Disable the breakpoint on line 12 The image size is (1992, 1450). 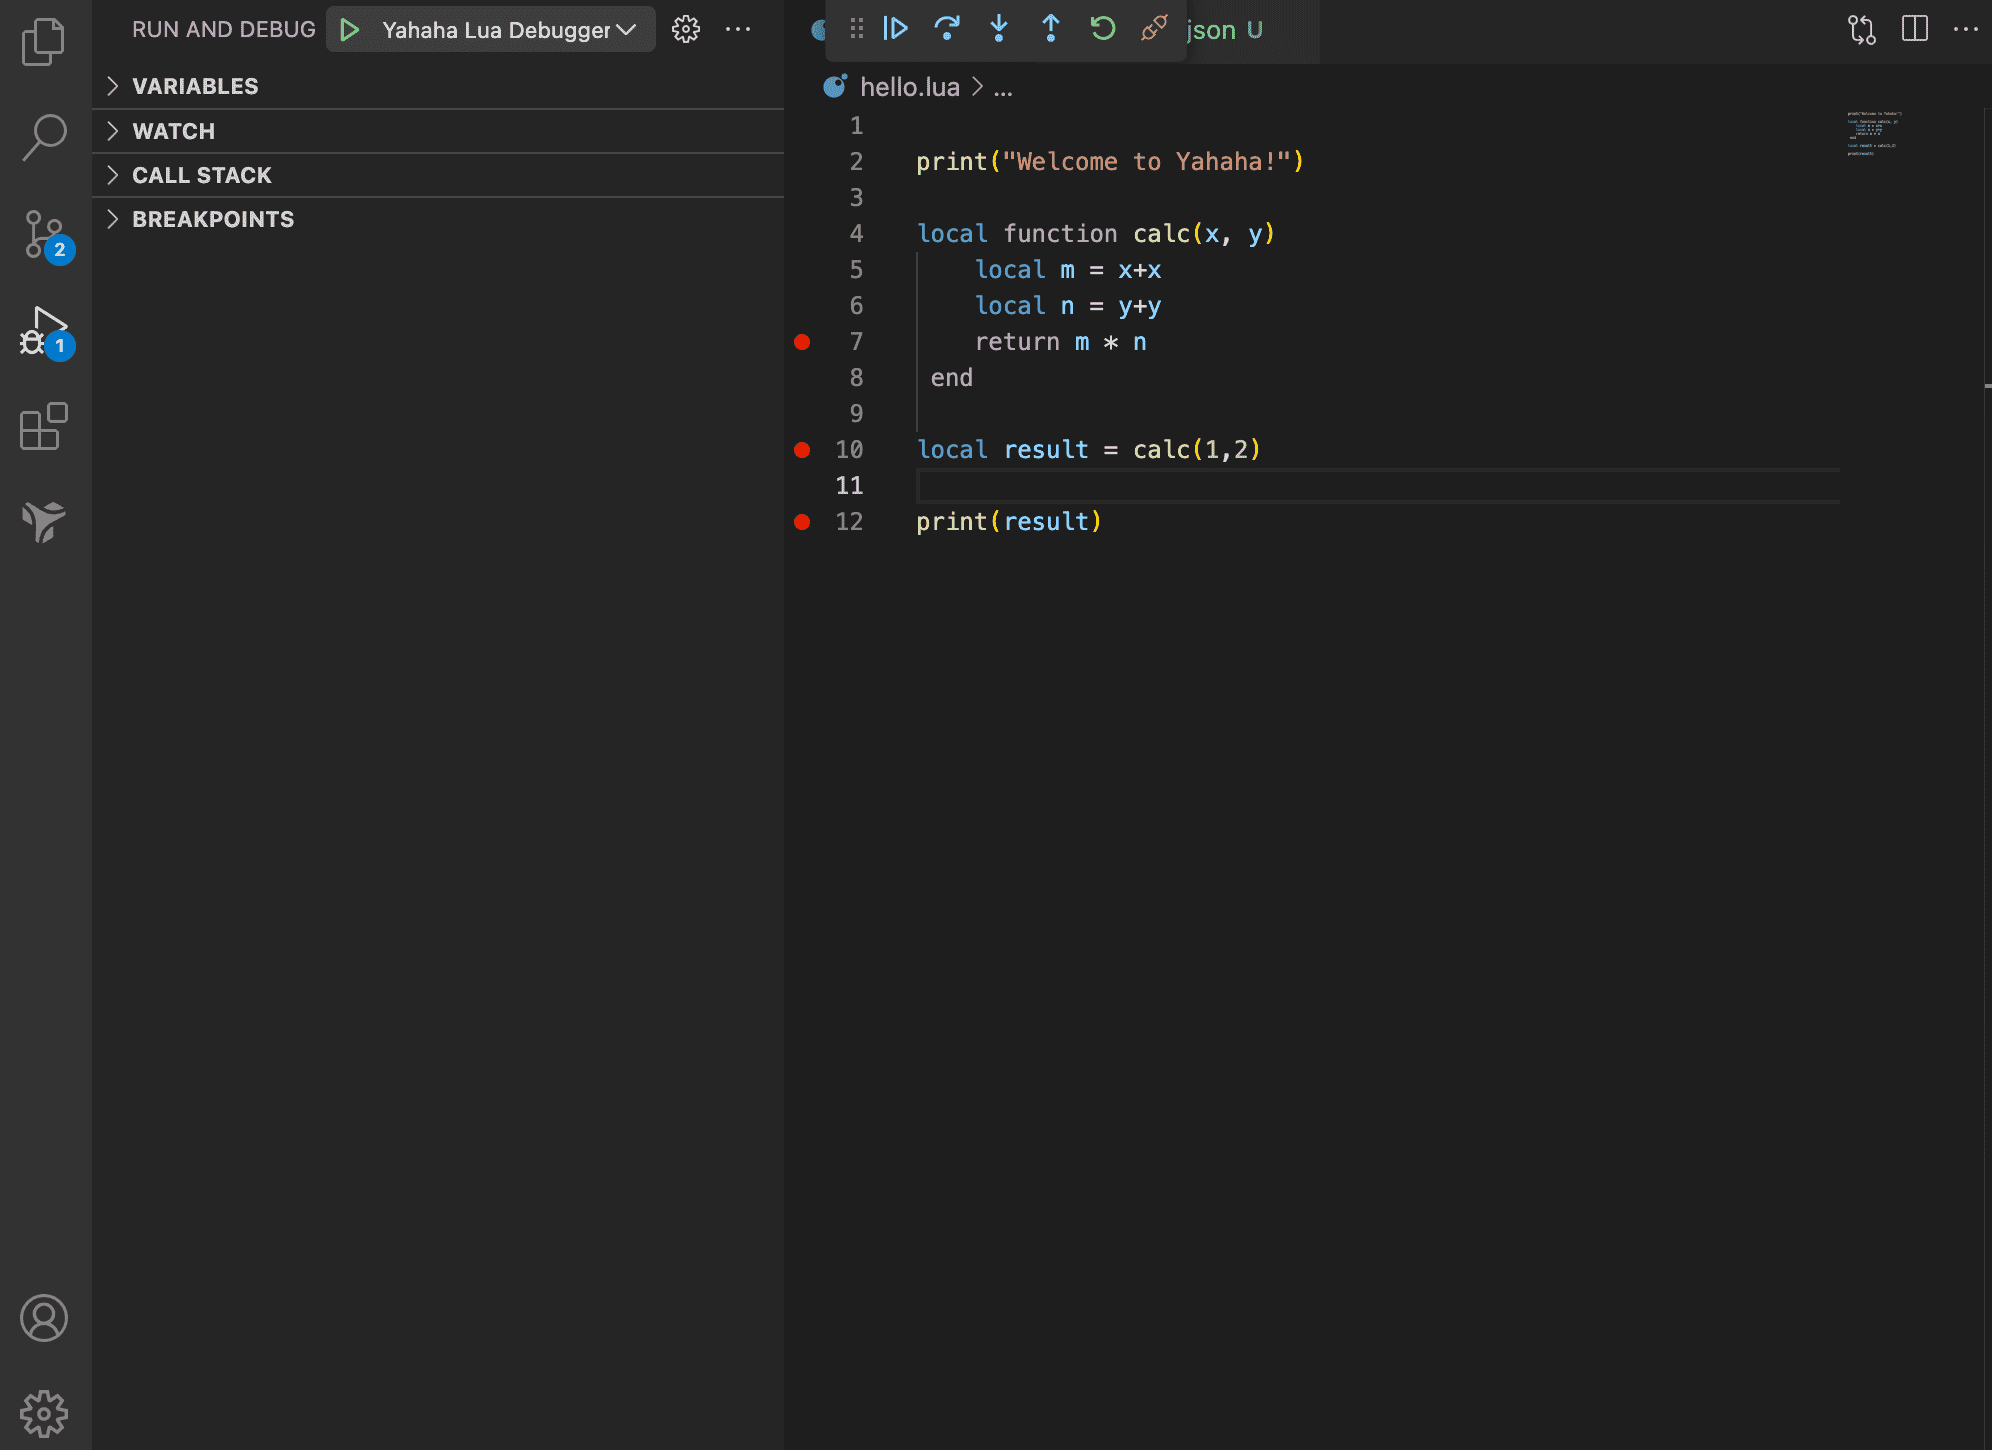pyautogui.click(x=802, y=521)
